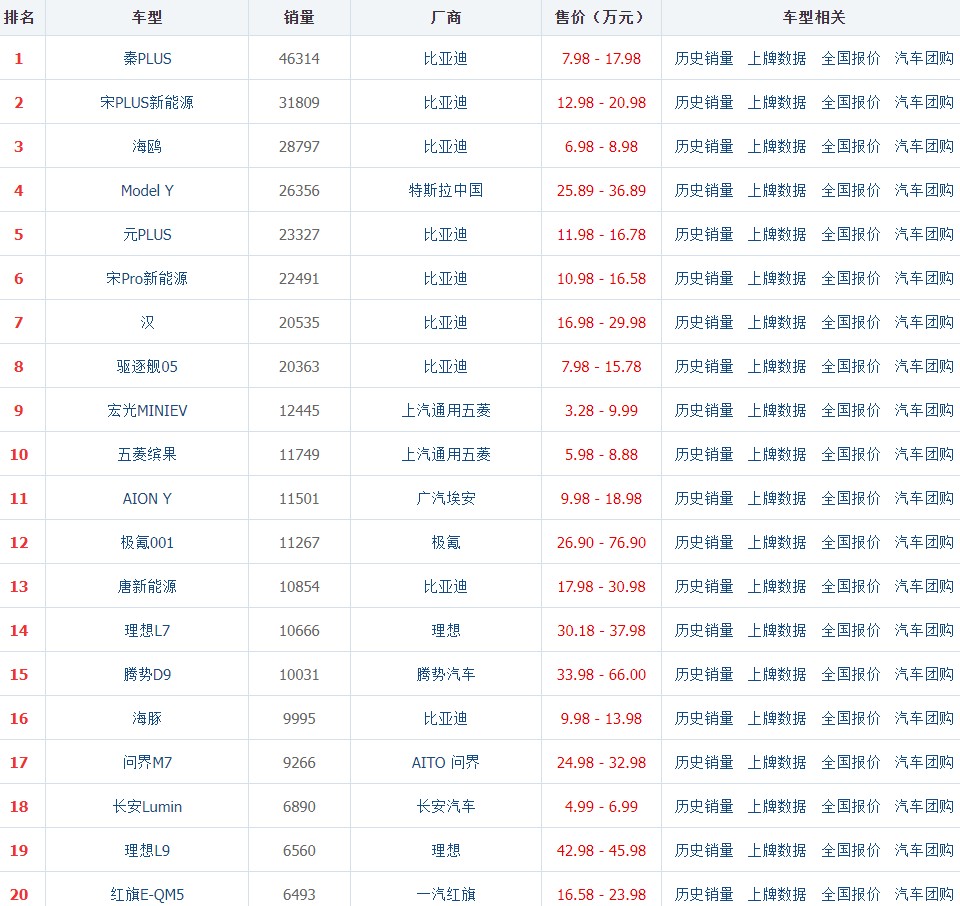960x906 pixels.
Task: Click 汽车团购 for 秦PLUS
Action: [924, 59]
